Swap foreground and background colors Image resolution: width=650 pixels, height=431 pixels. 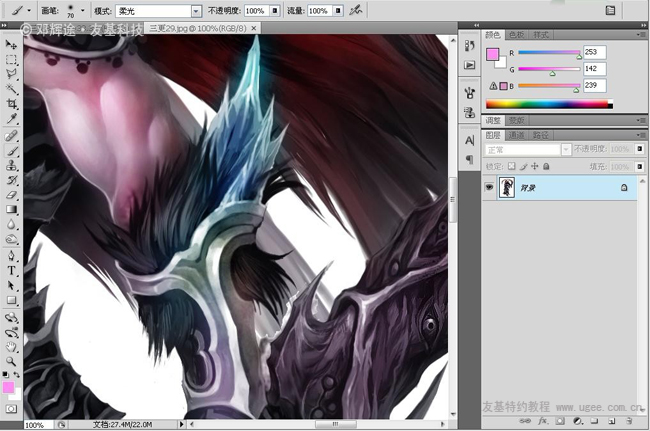tap(17, 374)
